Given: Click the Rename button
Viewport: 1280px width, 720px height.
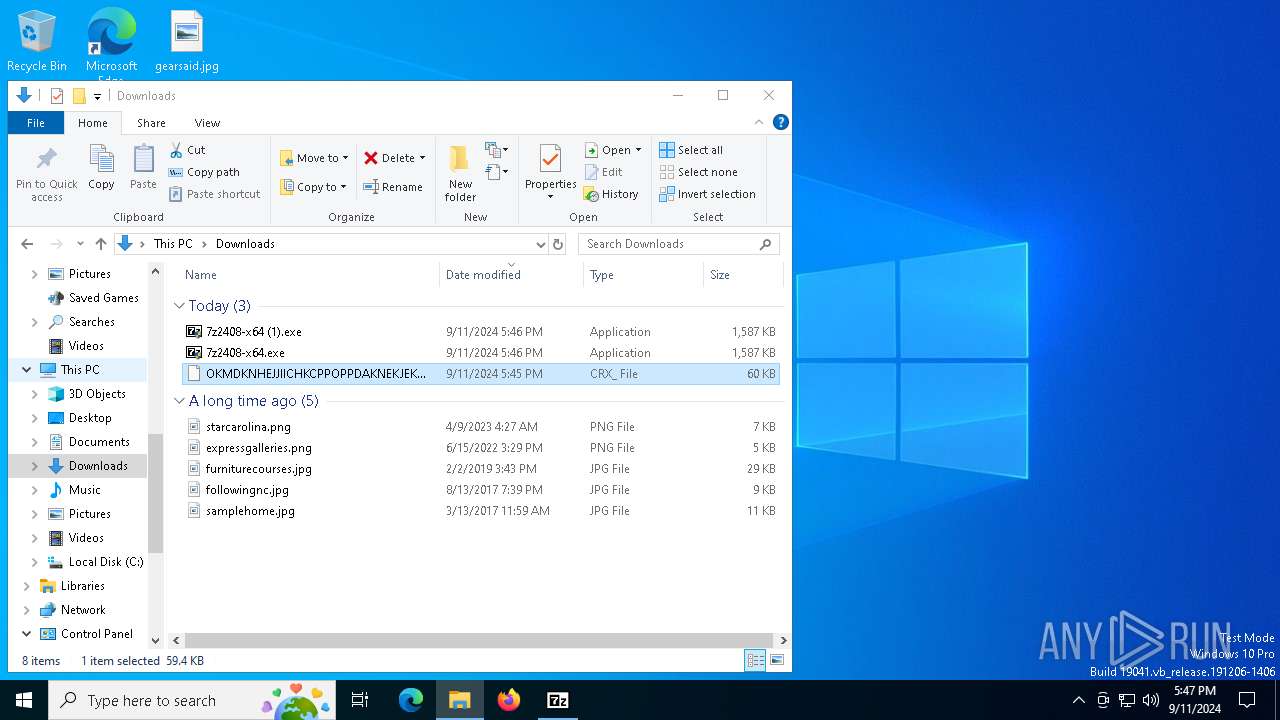Looking at the screenshot, I should tap(393, 187).
